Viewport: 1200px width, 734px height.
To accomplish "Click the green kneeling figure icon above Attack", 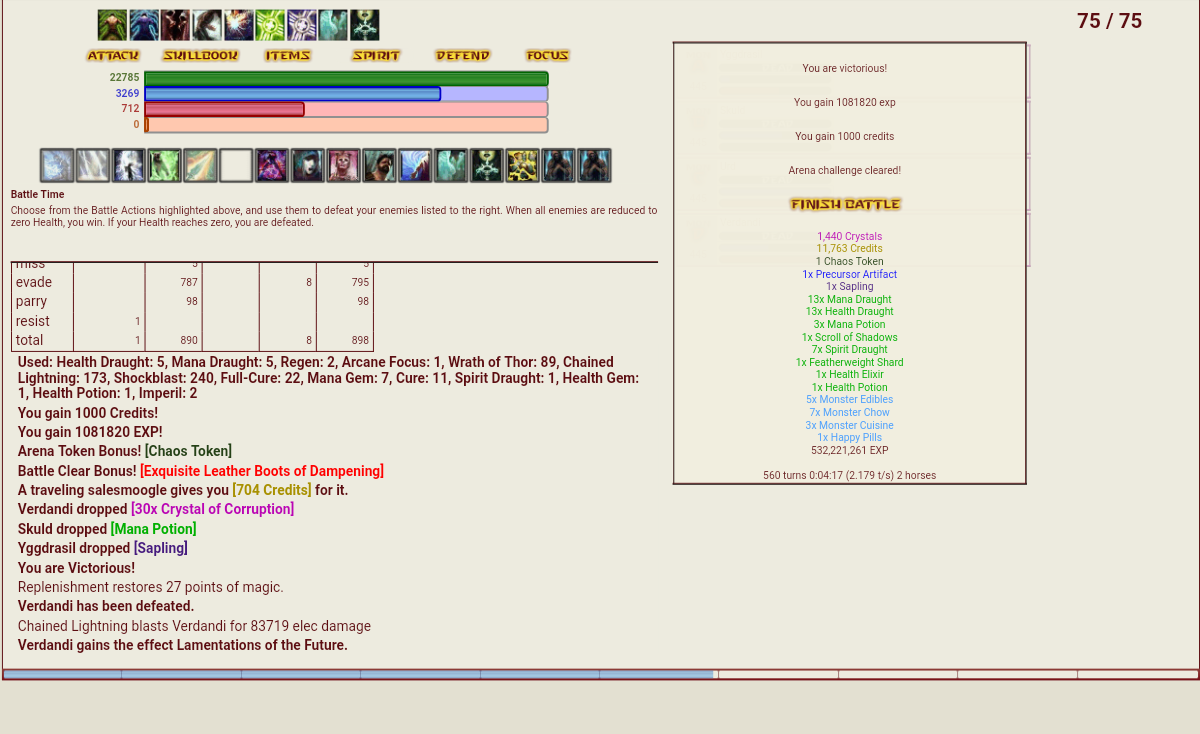I will (x=112, y=24).
